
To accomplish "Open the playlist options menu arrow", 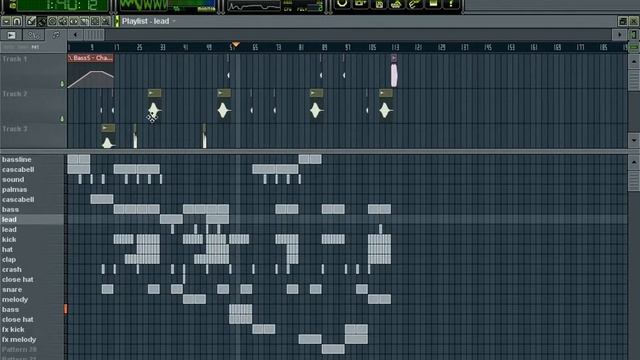I will 6,21.
